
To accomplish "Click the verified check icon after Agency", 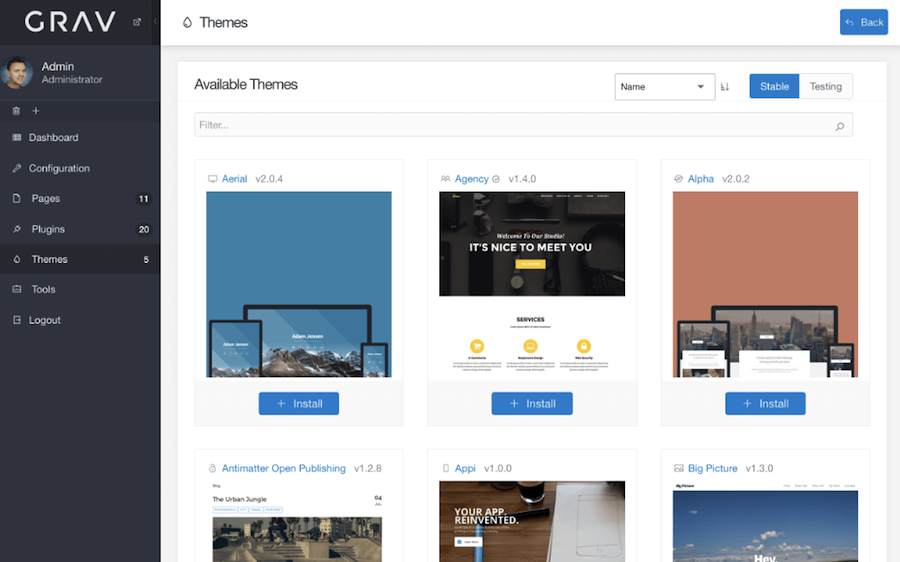I will [496, 179].
